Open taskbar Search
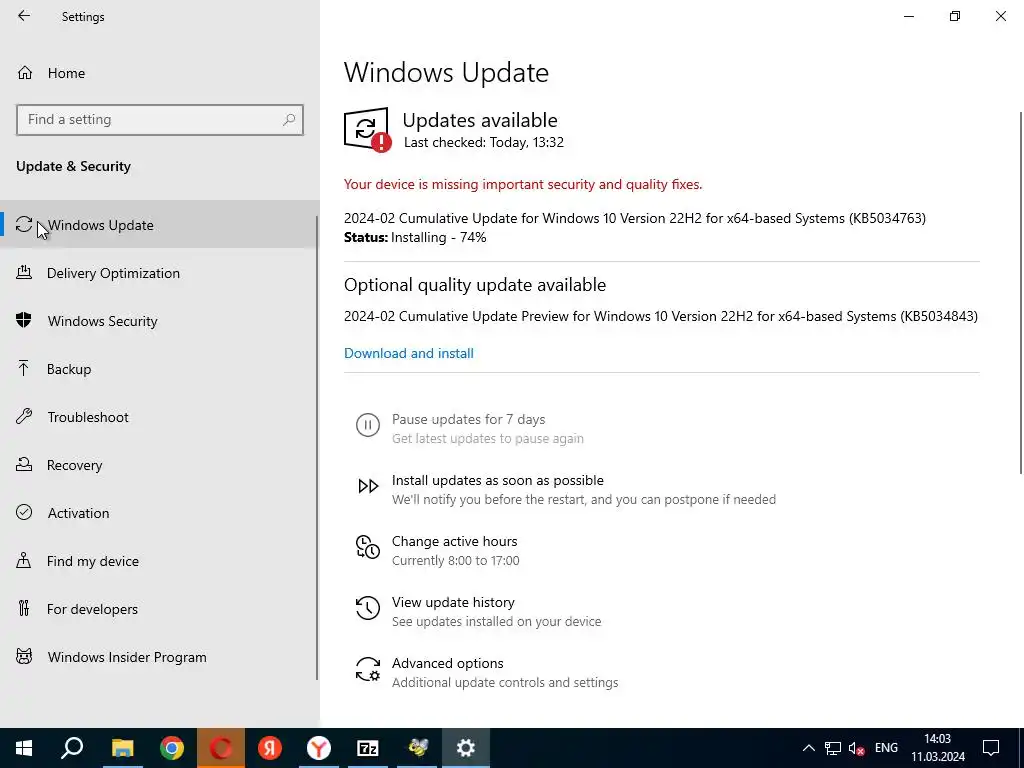The height and width of the screenshot is (768, 1024). click(x=72, y=748)
